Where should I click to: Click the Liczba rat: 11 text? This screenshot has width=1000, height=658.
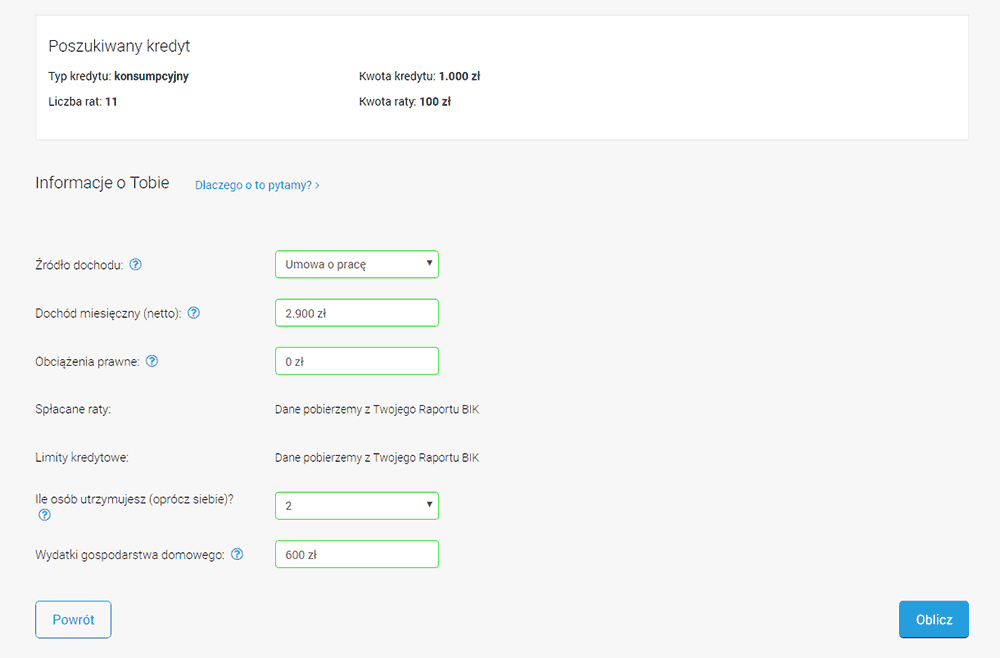pos(83,101)
